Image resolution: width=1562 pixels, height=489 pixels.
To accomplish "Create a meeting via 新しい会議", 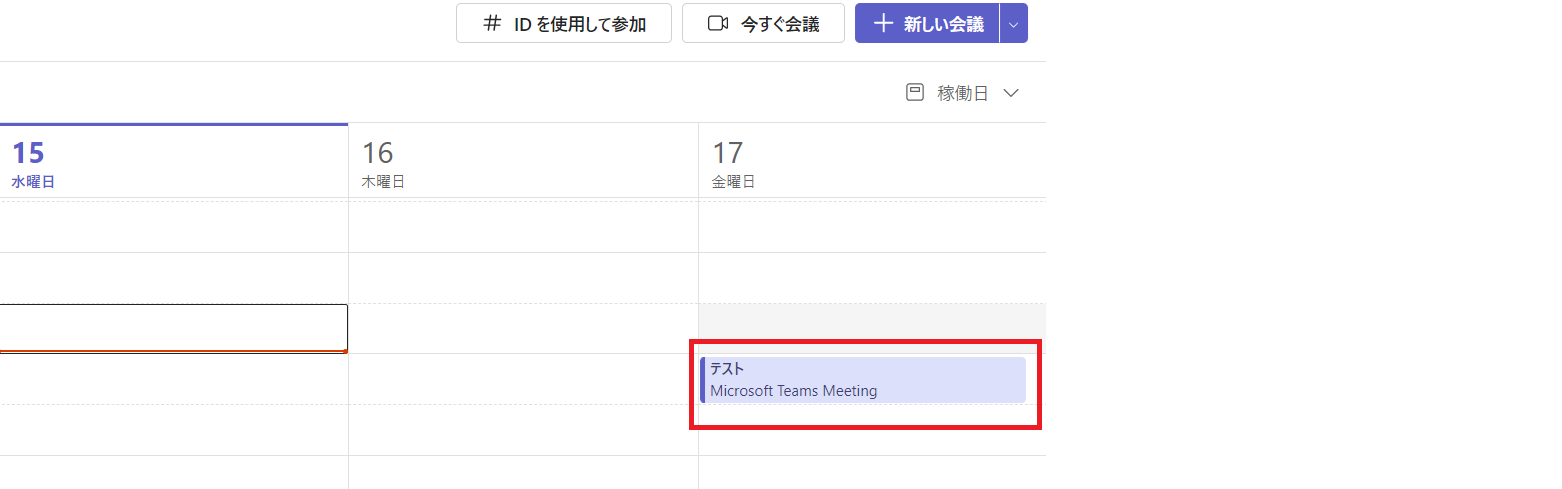I will tap(927, 23).
